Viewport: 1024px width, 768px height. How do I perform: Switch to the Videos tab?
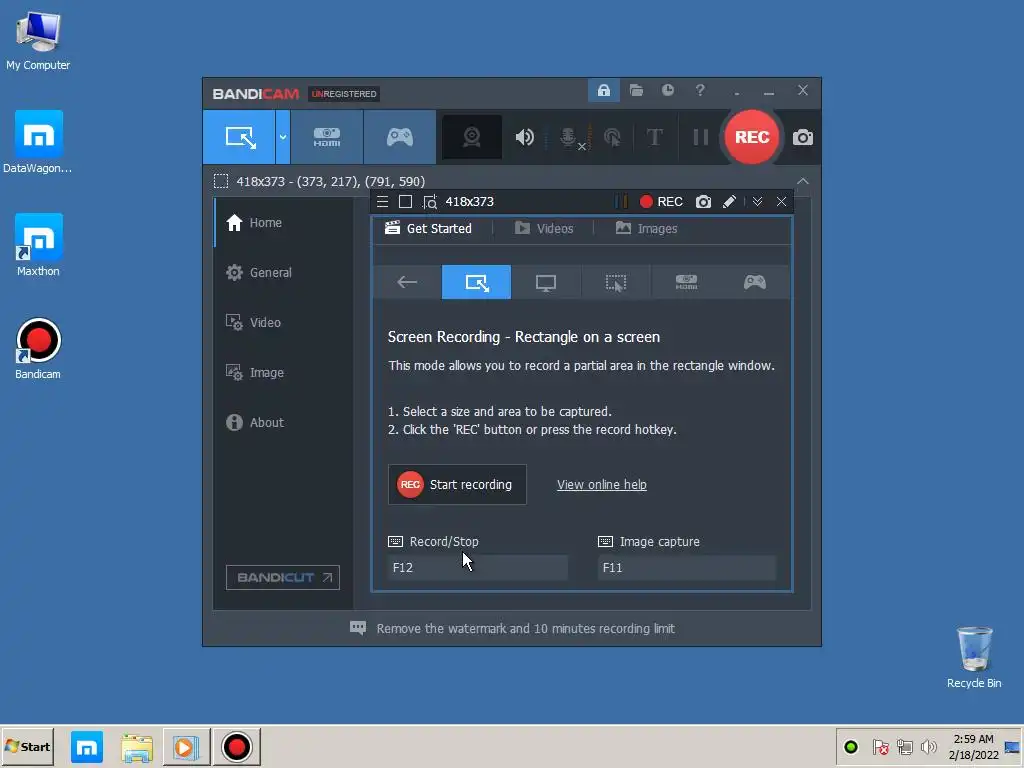tap(544, 229)
